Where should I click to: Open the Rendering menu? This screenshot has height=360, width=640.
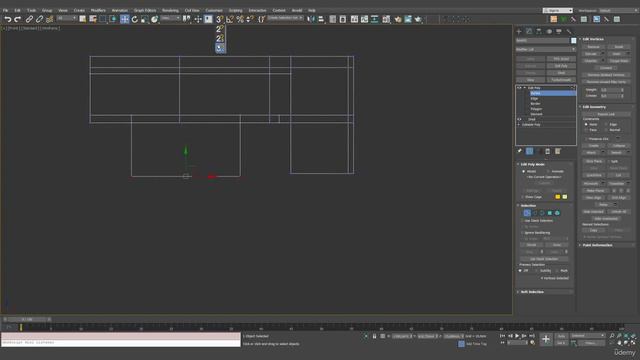pyautogui.click(x=170, y=11)
